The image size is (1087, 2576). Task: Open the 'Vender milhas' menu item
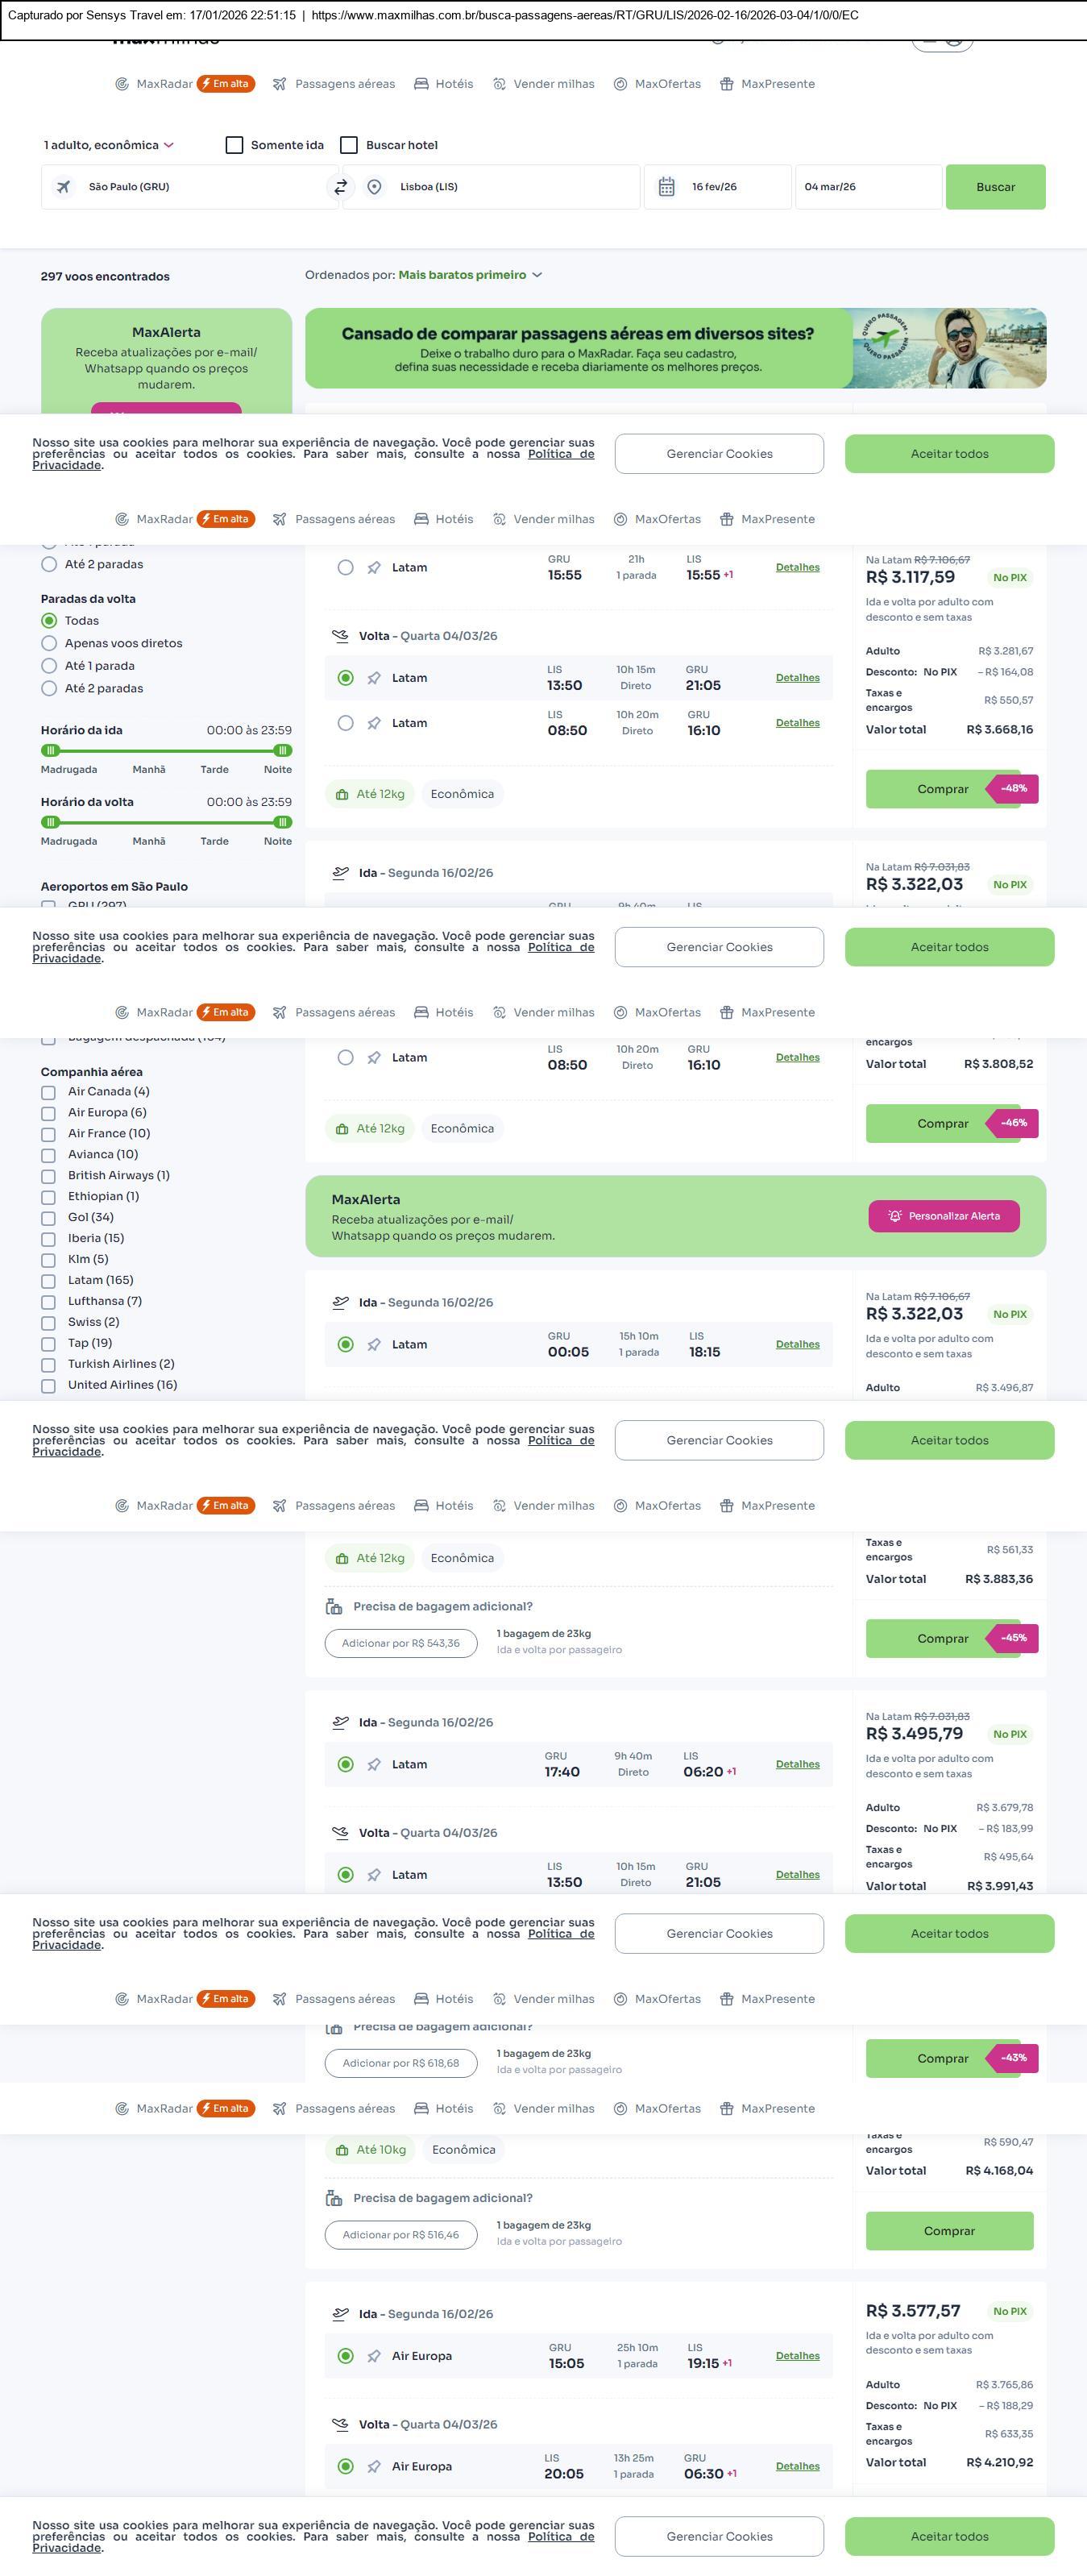click(552, 84)
